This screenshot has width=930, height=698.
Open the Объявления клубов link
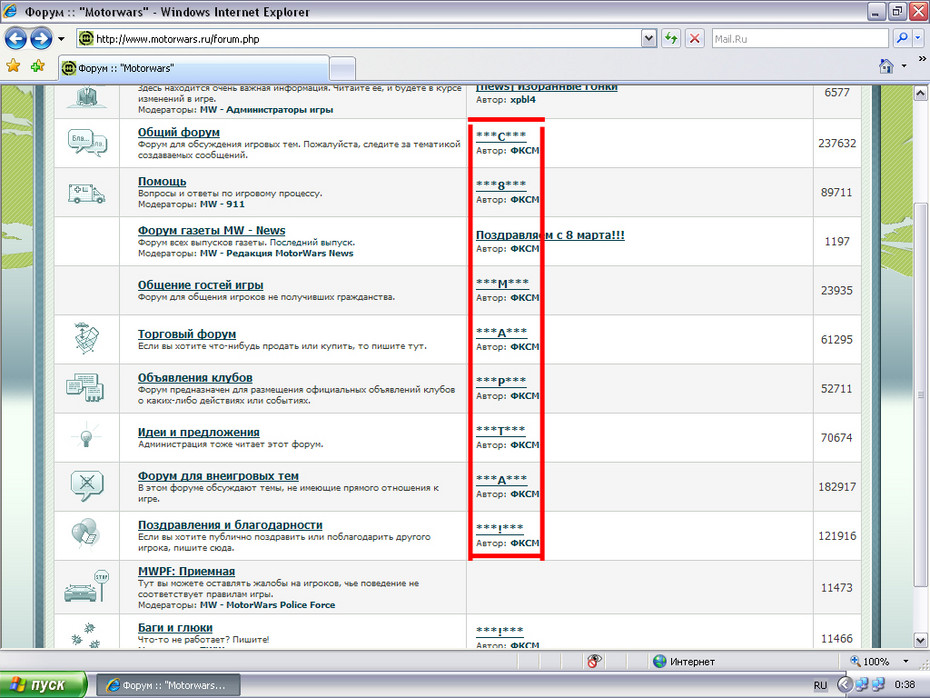point(195,378)
